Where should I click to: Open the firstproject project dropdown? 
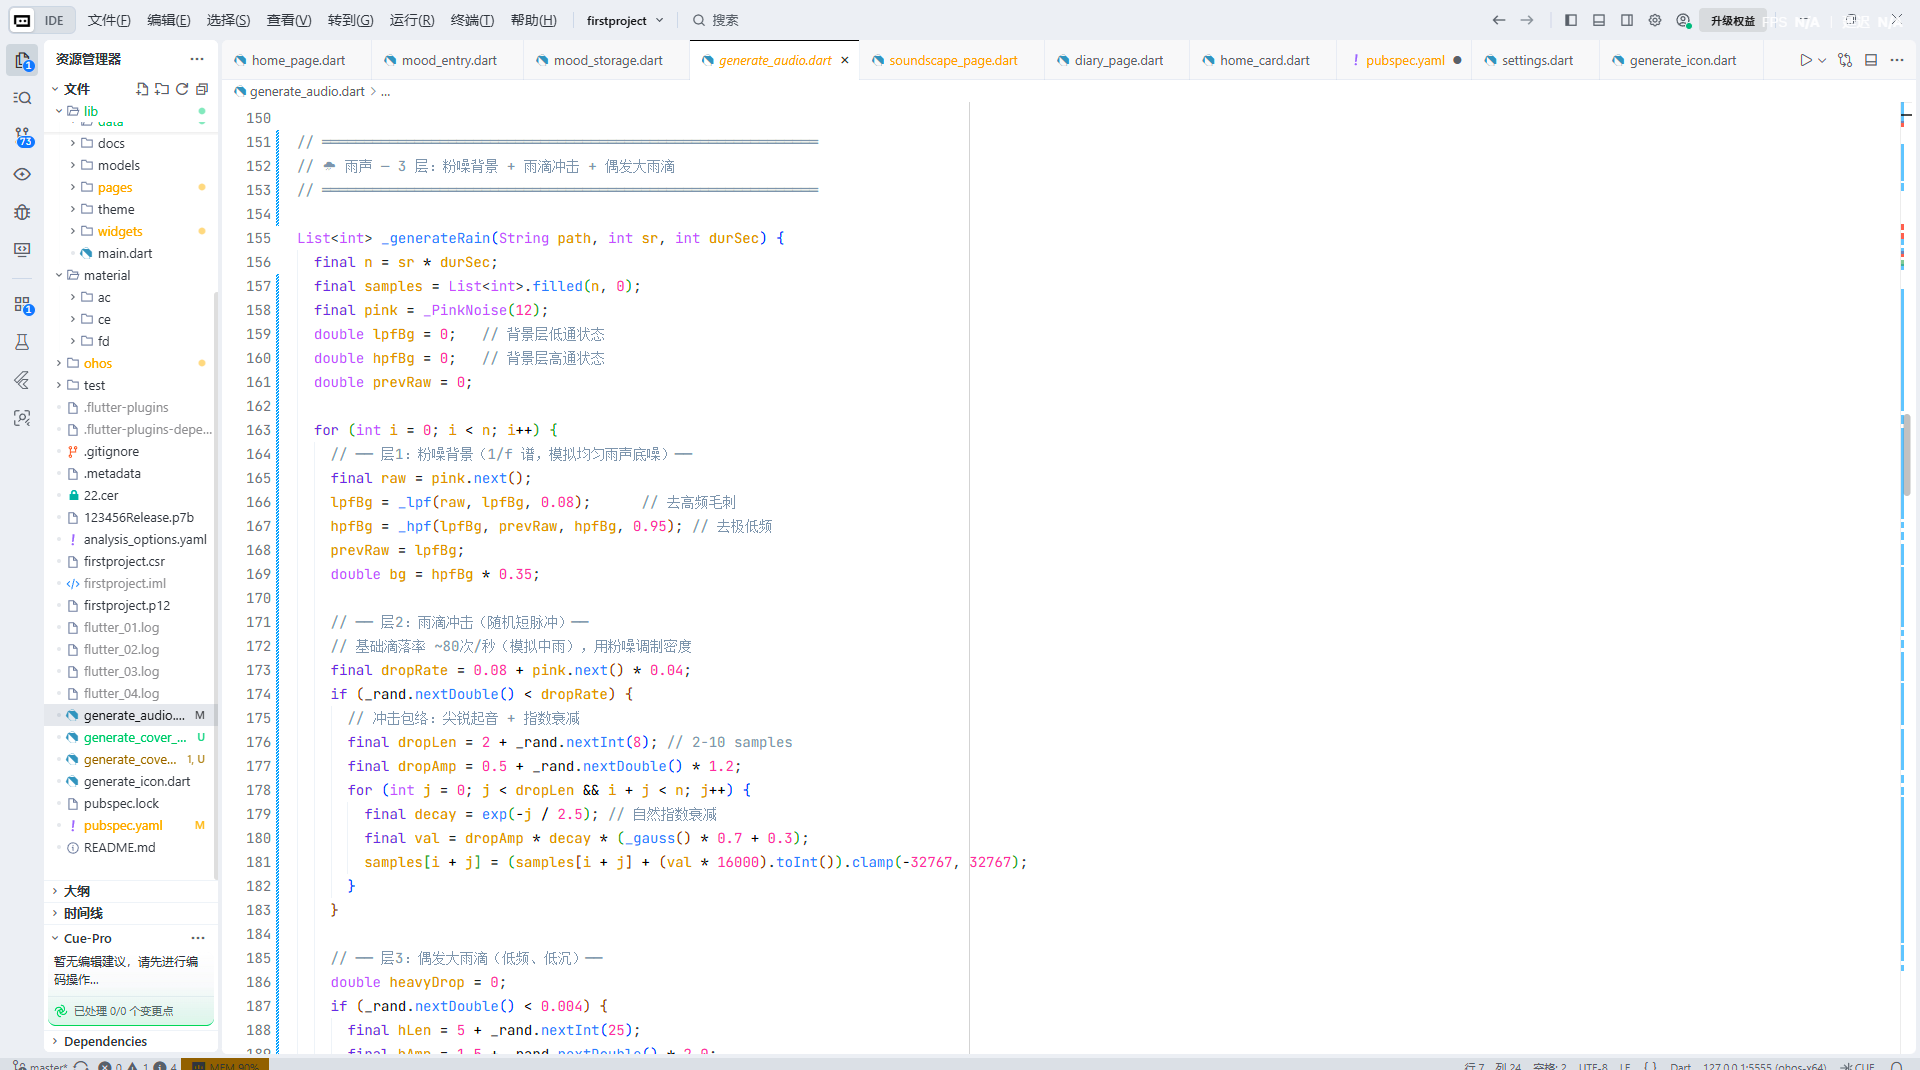(625, 20)
